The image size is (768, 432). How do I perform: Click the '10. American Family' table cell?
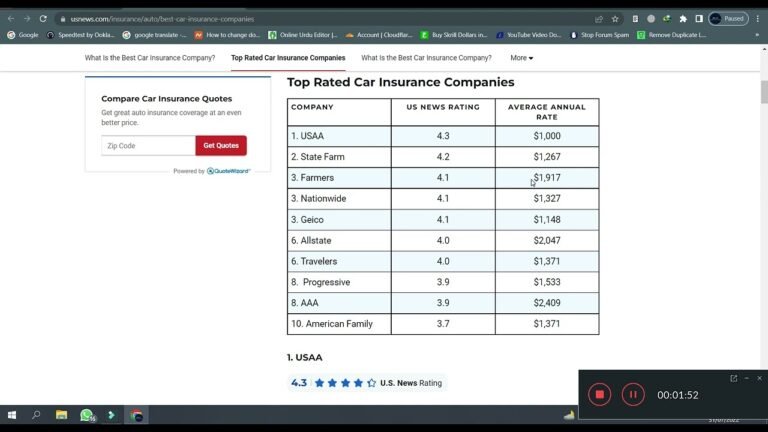coord(339,324)
